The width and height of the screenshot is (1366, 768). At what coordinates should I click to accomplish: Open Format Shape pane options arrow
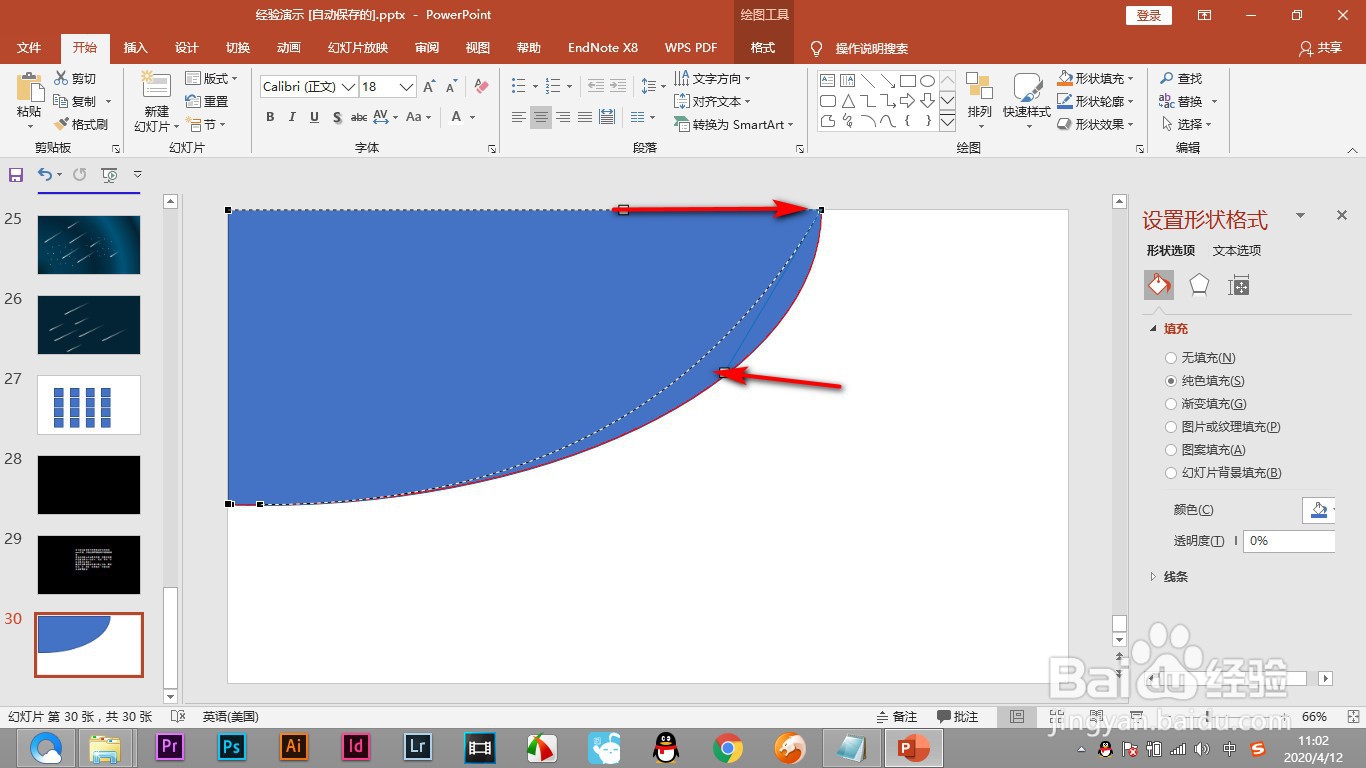pyautogui.click(x=1300, y=215)
